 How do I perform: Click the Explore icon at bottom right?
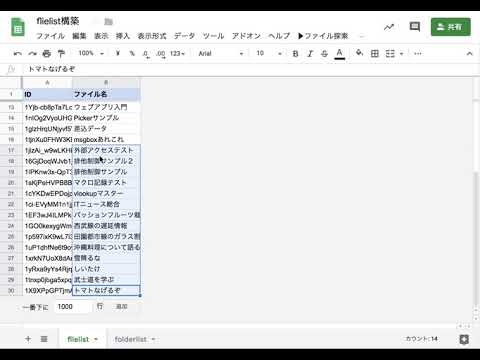point(464,339)
